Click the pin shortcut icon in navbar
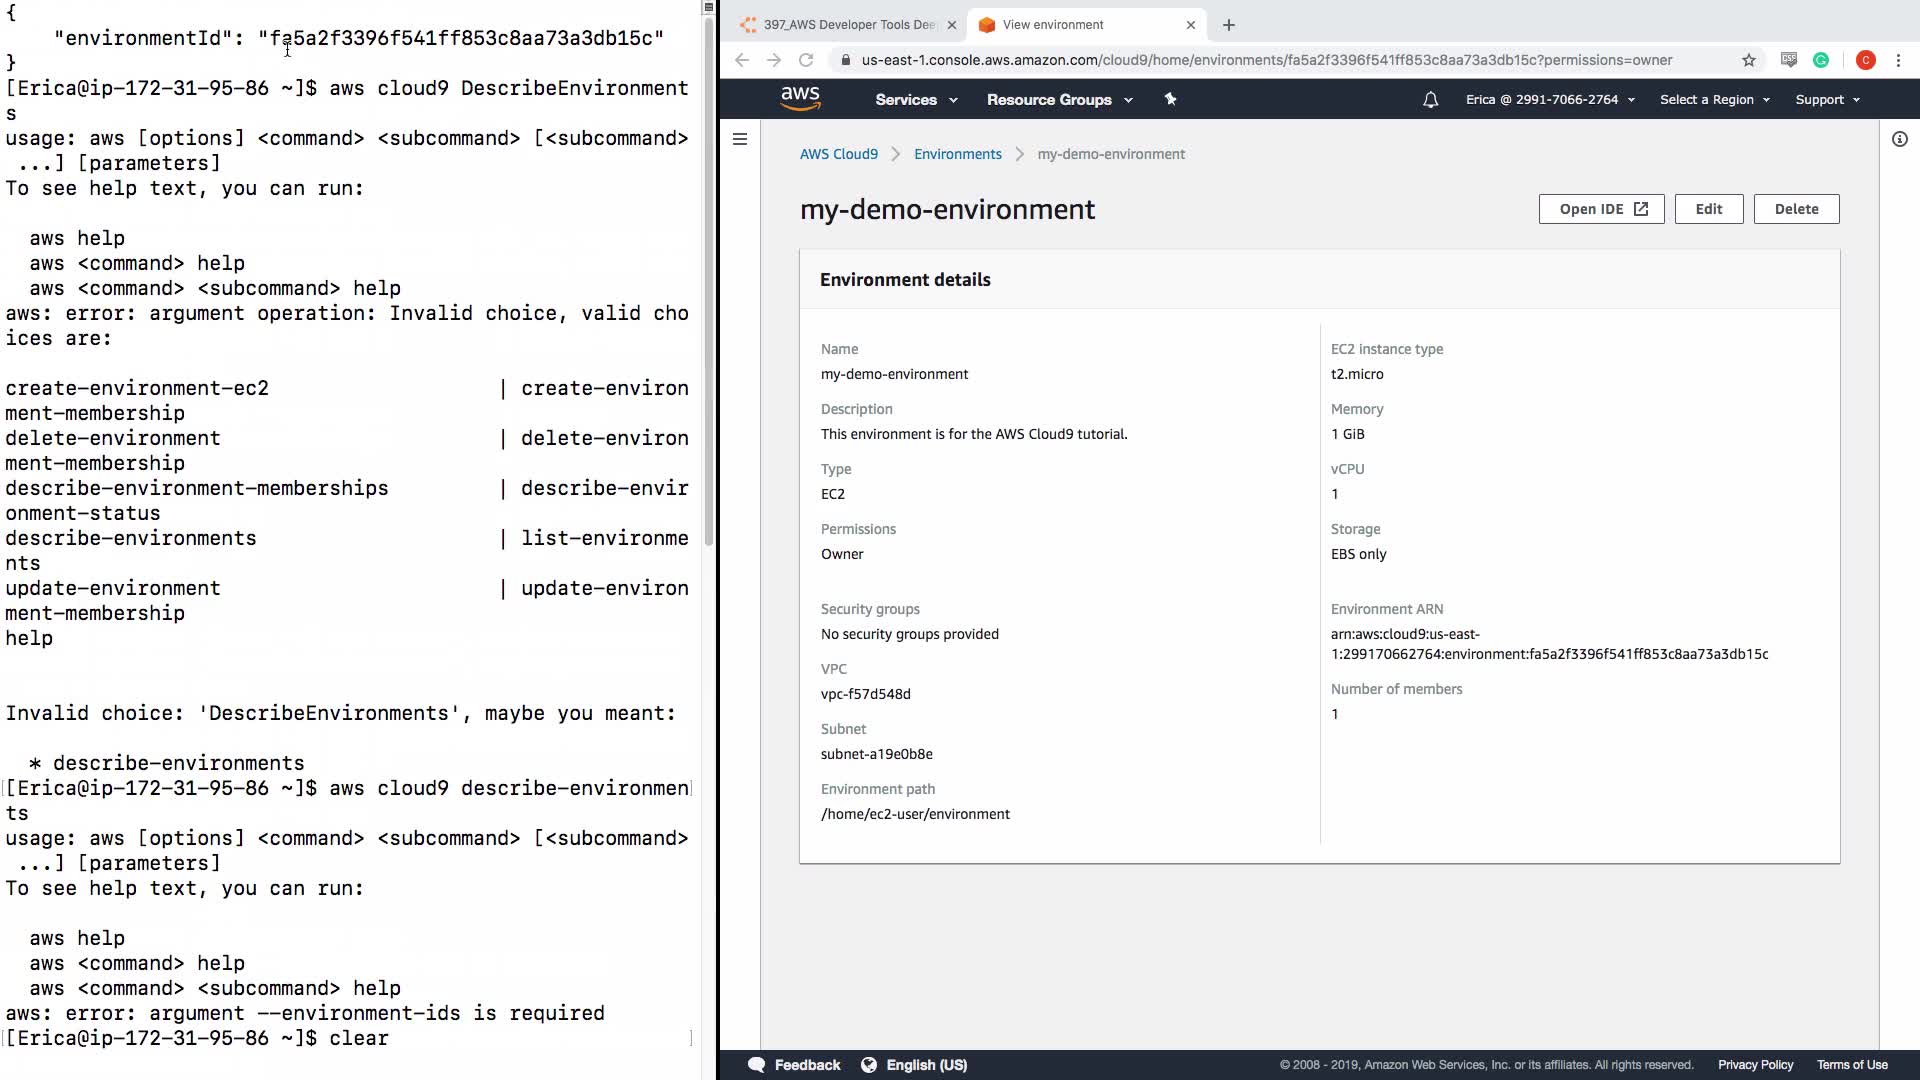This screenshot has height=1080, width=1920. 1170,99
